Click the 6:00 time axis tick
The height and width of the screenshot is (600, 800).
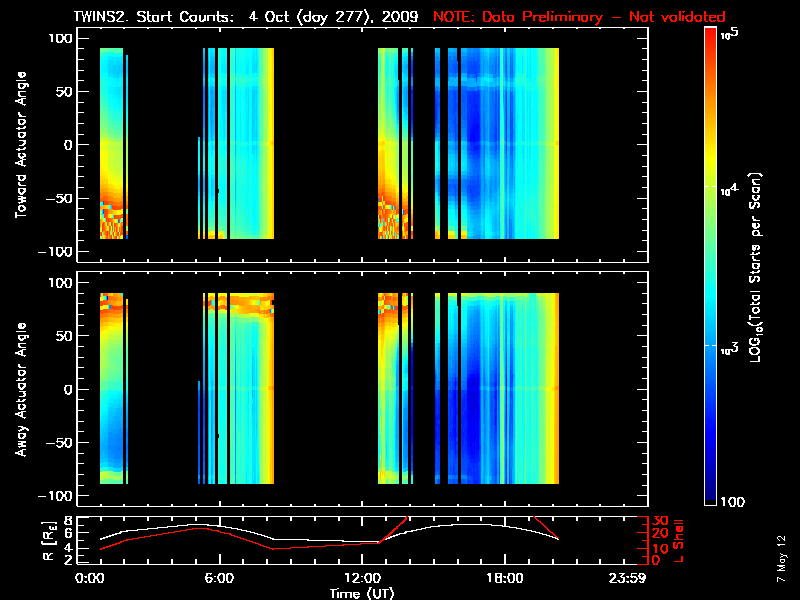click(219, 578)
